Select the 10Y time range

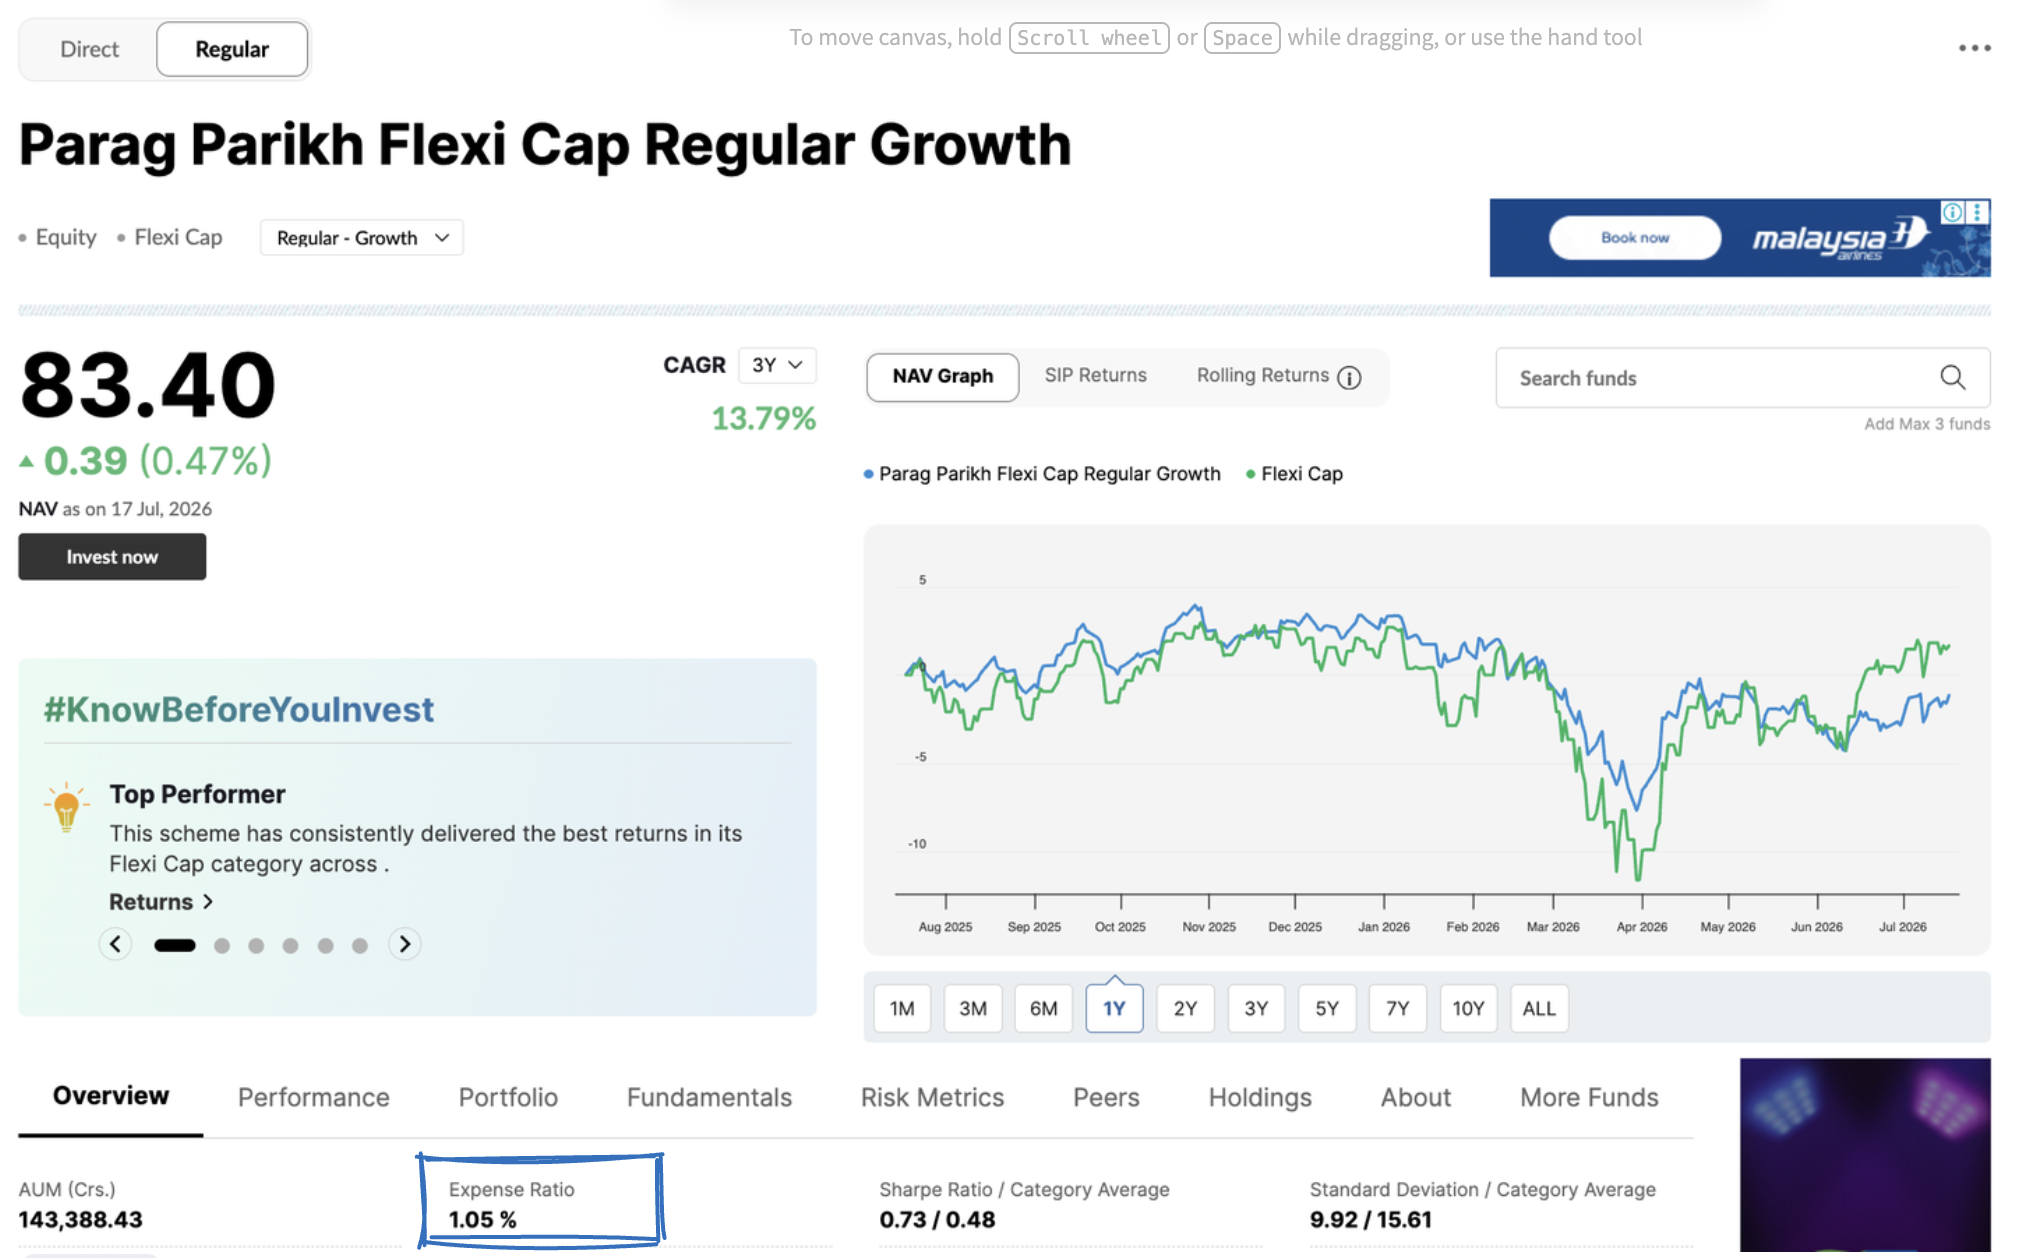(x=1468, y=1008)
